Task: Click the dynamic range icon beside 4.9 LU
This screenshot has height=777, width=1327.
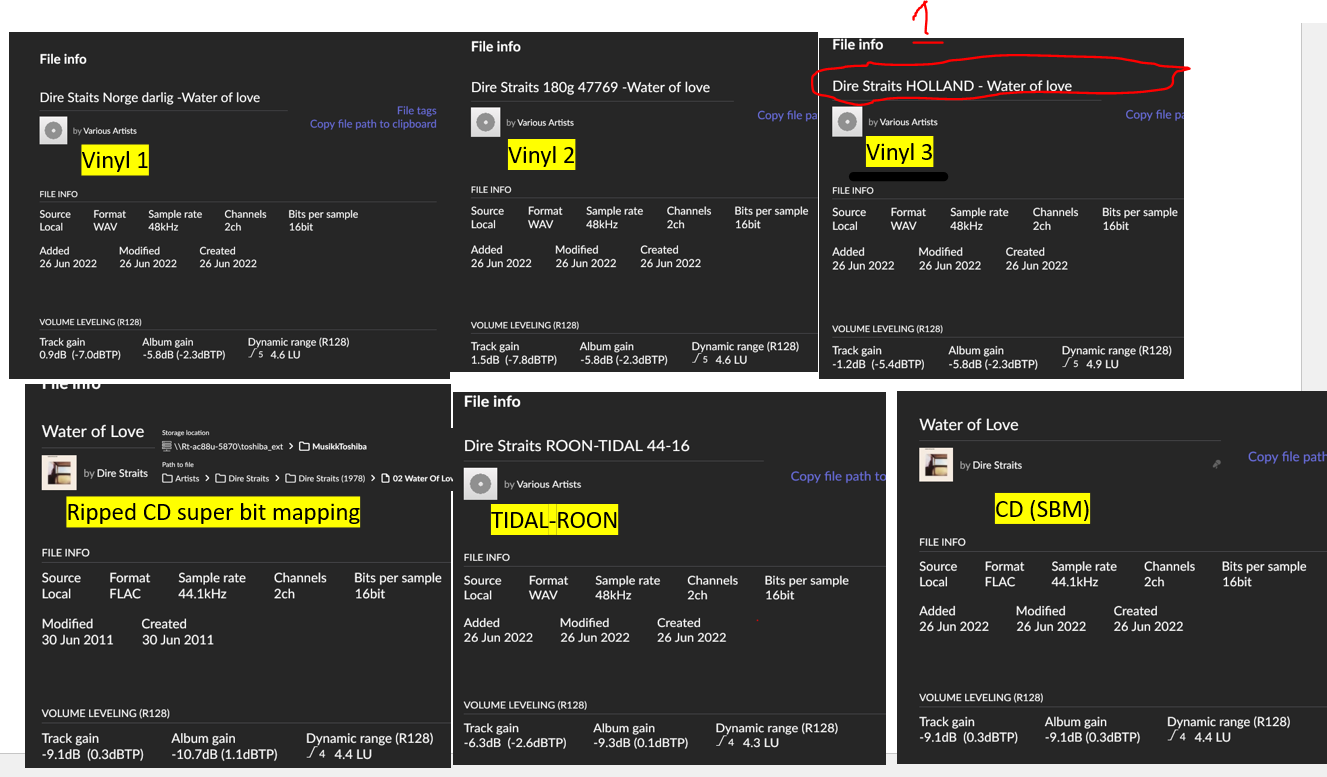Action: click(x=1071, y=364)
